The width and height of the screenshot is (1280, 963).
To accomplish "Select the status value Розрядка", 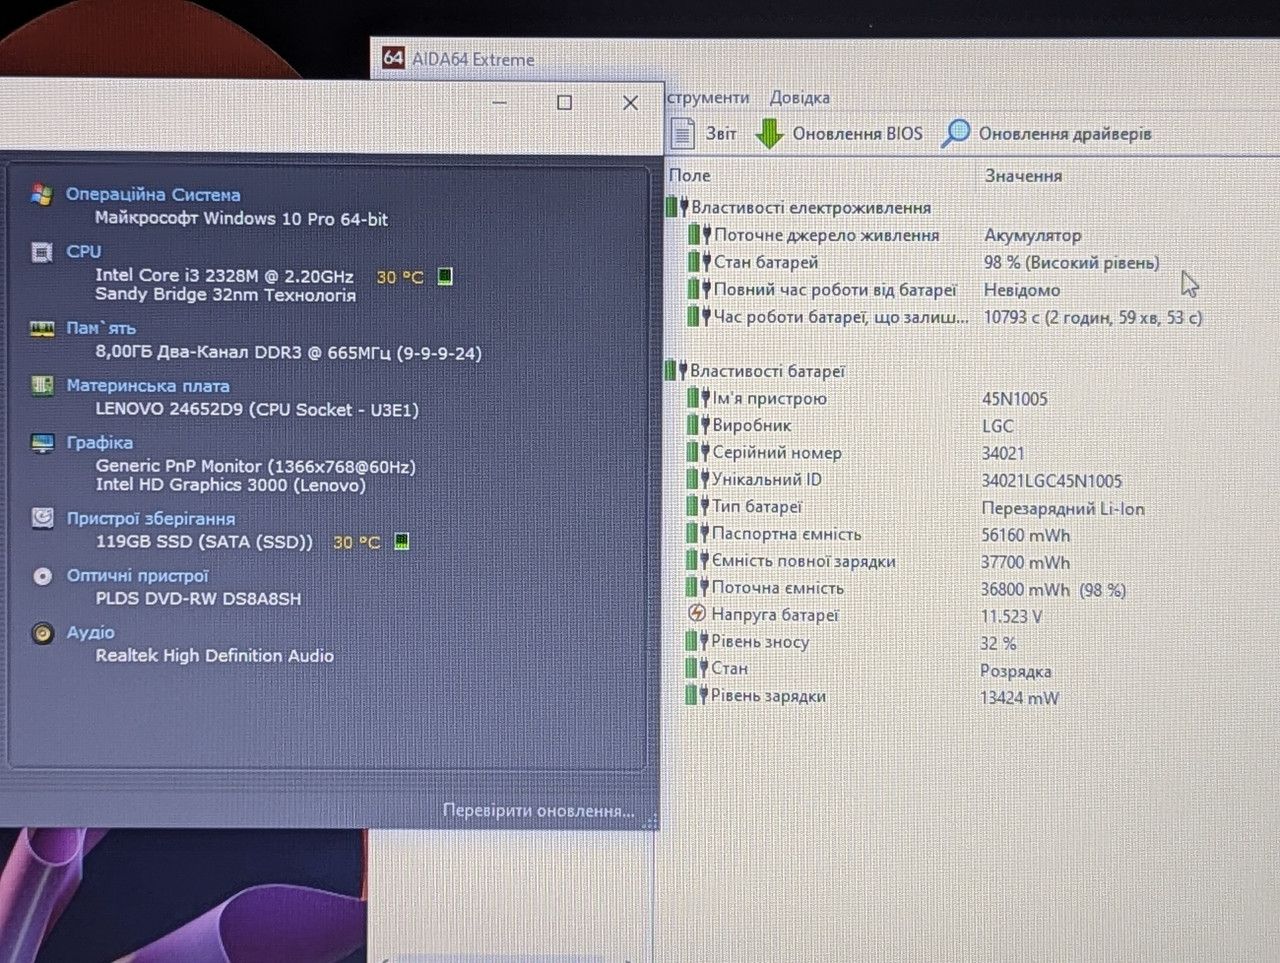I will [1015, 671].
